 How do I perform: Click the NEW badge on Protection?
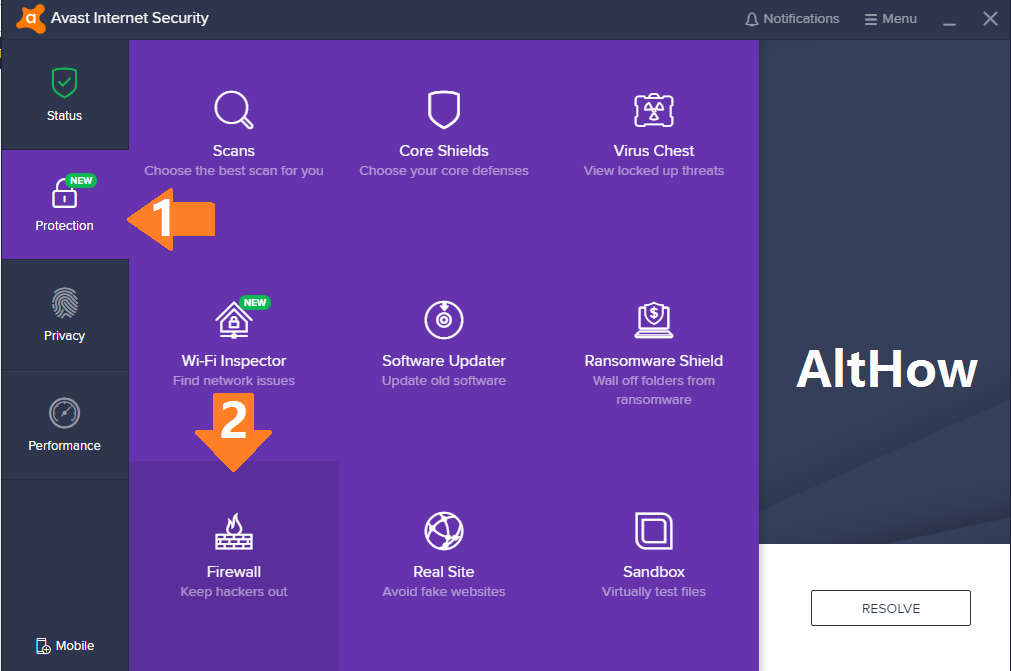(81, 180)
